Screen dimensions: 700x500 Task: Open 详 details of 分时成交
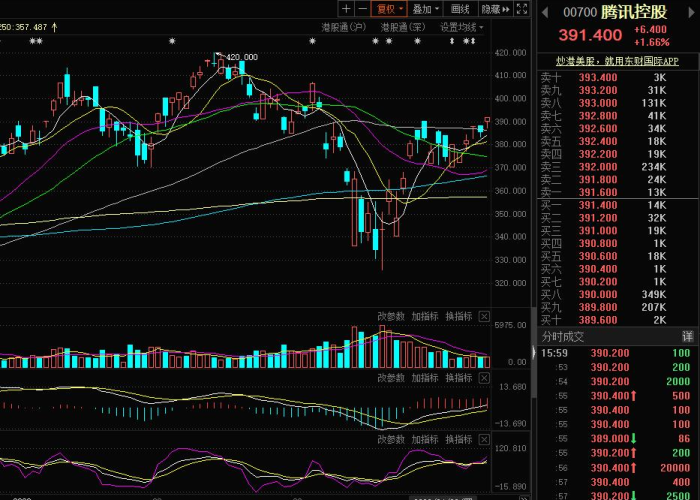[688, 337]
